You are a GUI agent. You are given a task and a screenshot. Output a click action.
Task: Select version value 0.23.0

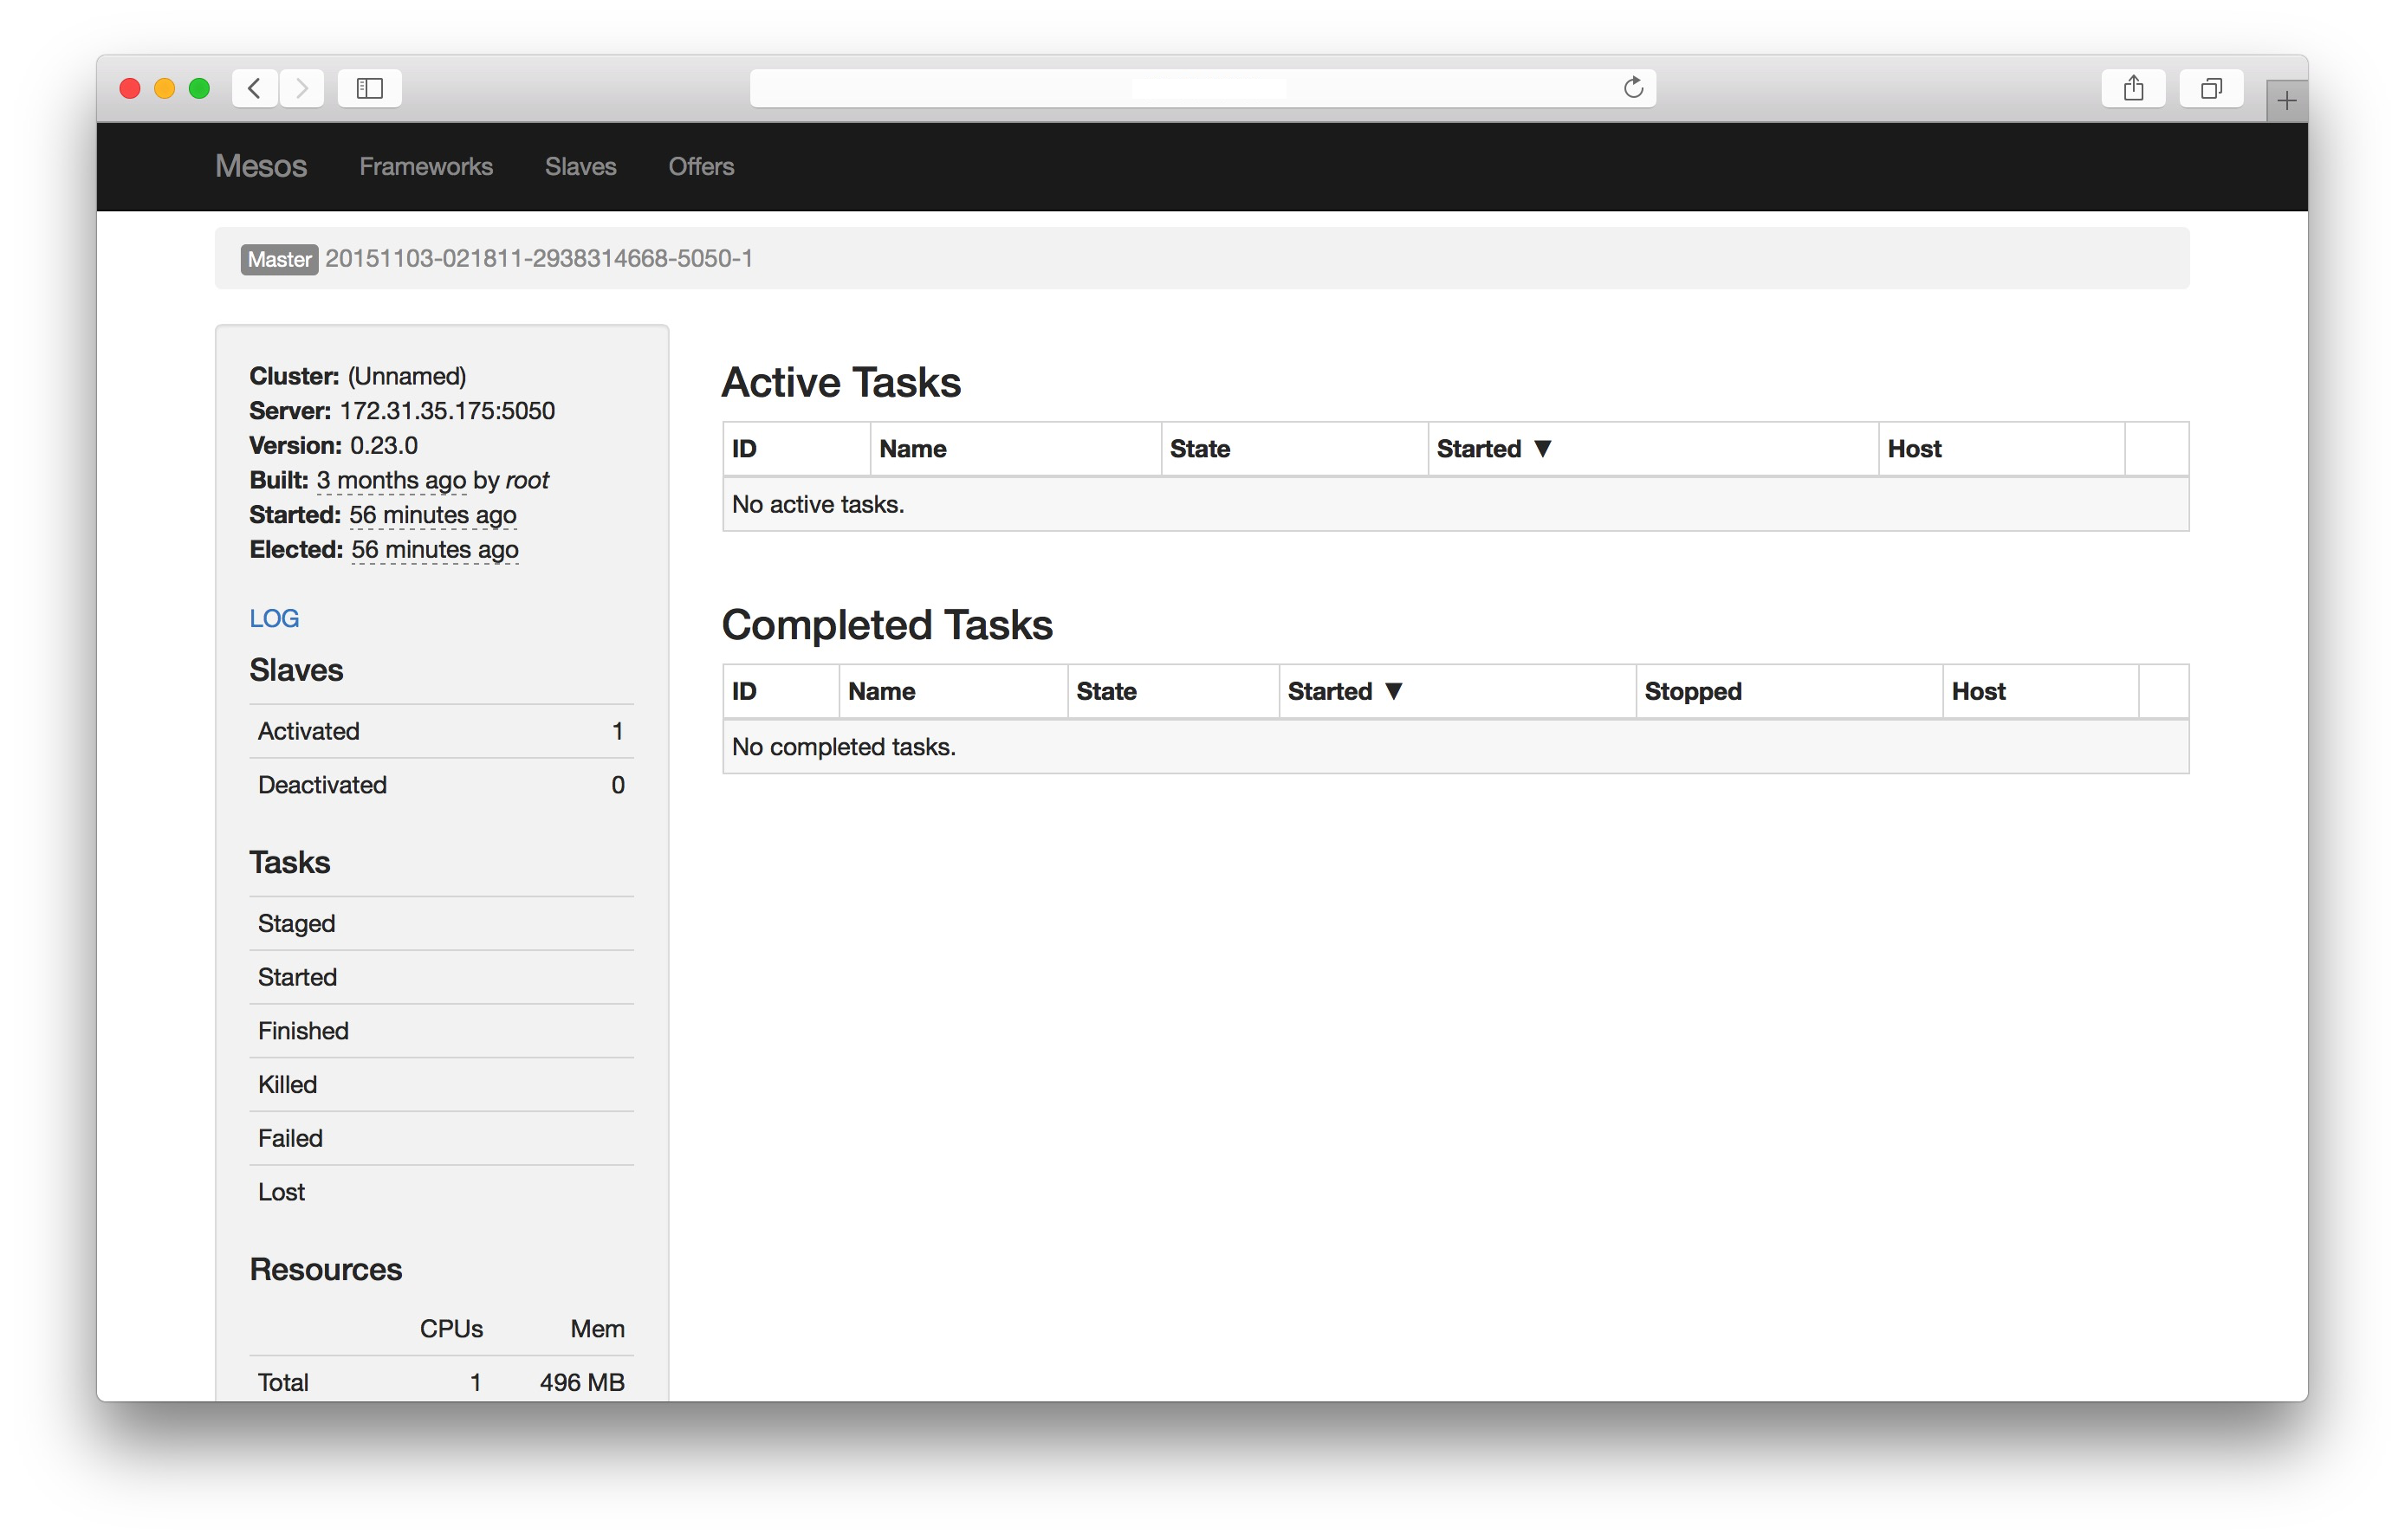coord(384,445)
